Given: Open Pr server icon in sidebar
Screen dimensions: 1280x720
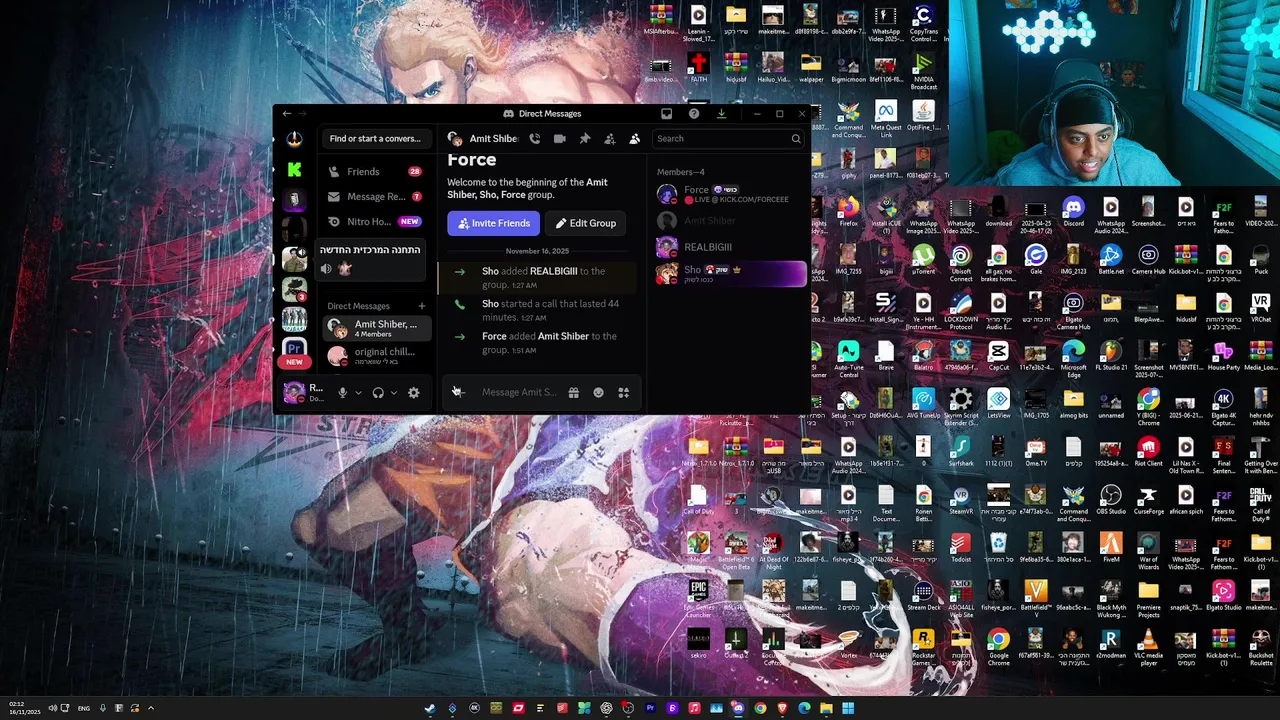Looking at the screenshot, I should 294,349.
